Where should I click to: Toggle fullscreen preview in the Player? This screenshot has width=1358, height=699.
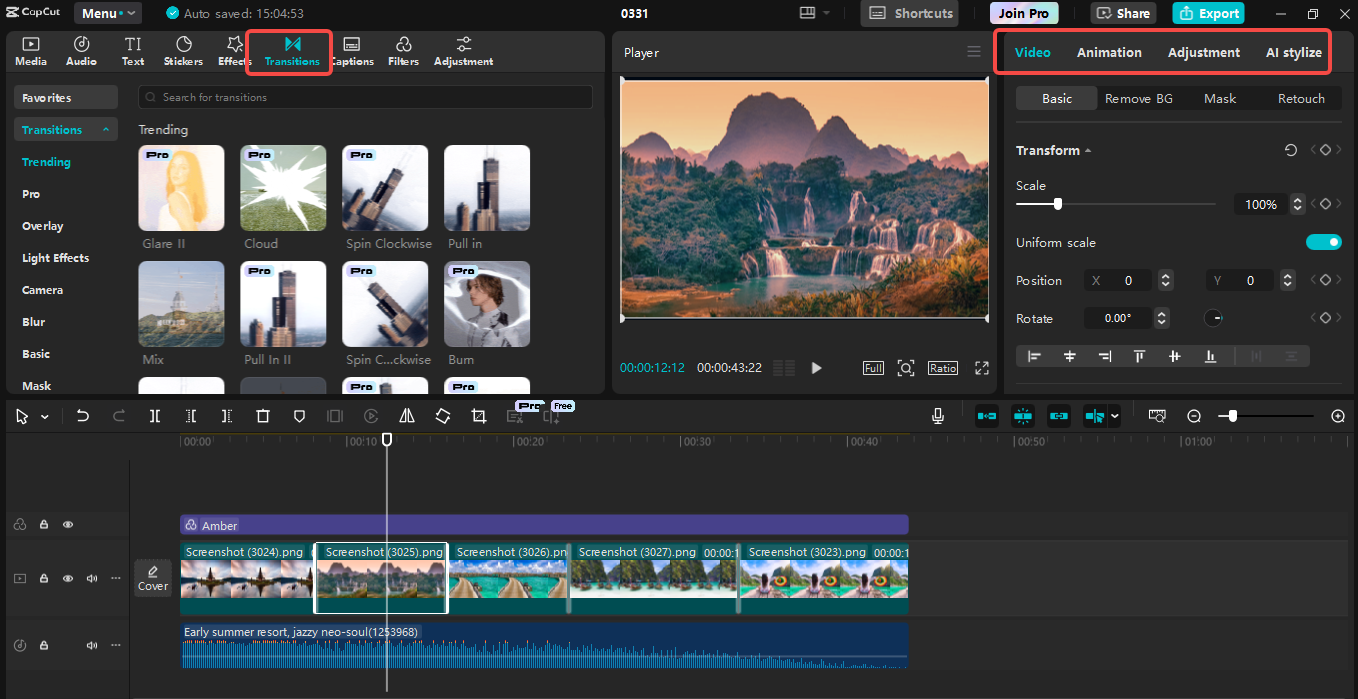tap(981, 367)
